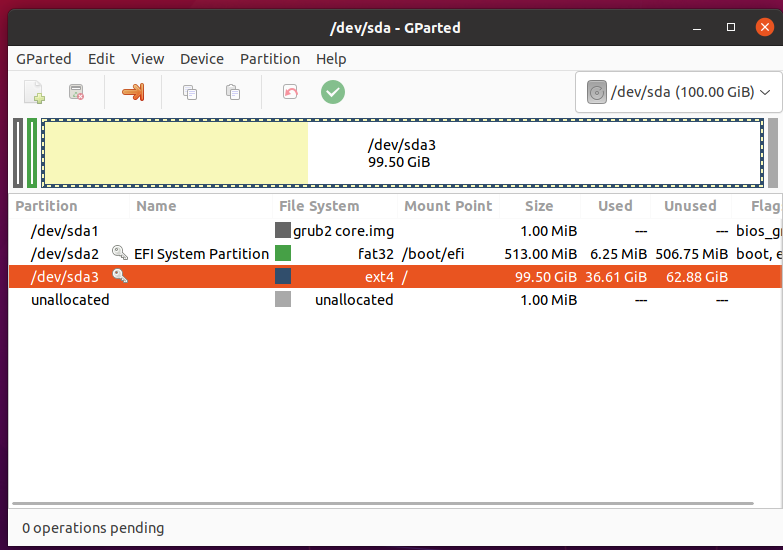
Task: Click the 6.25 MiB used cell
Action: (x=618, y=254)
